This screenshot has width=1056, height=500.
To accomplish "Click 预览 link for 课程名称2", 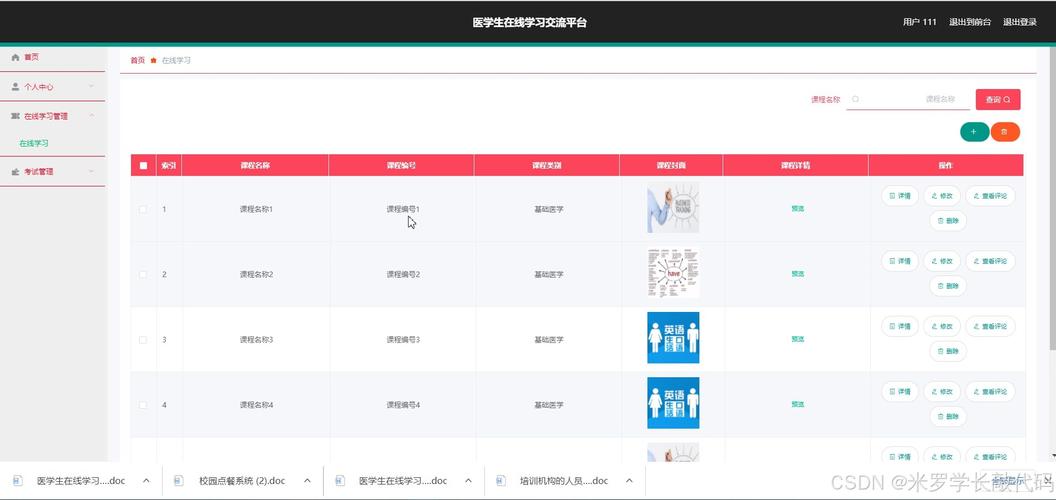I will (x=797, y=274).
